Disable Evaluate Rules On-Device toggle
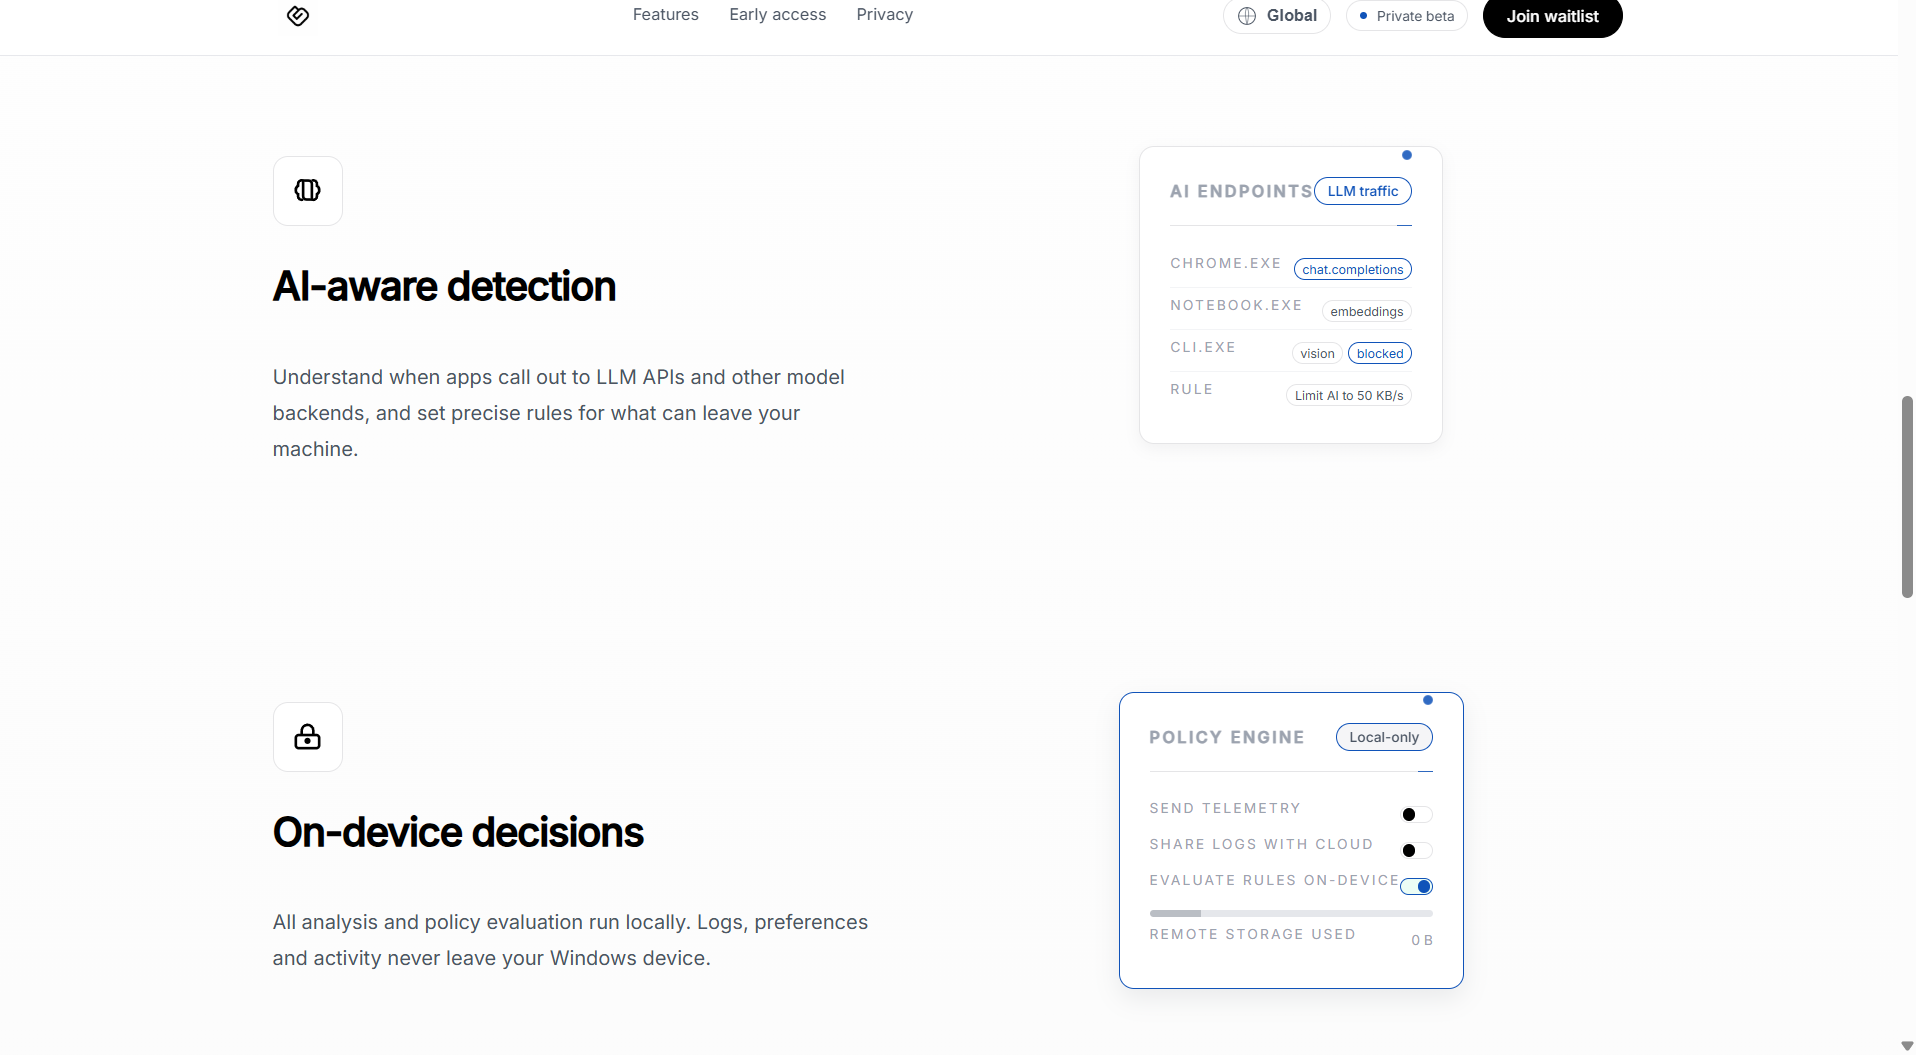Image resolution: width=1916 pixels, height=1055 pixels. click(x=1416, y=887)
